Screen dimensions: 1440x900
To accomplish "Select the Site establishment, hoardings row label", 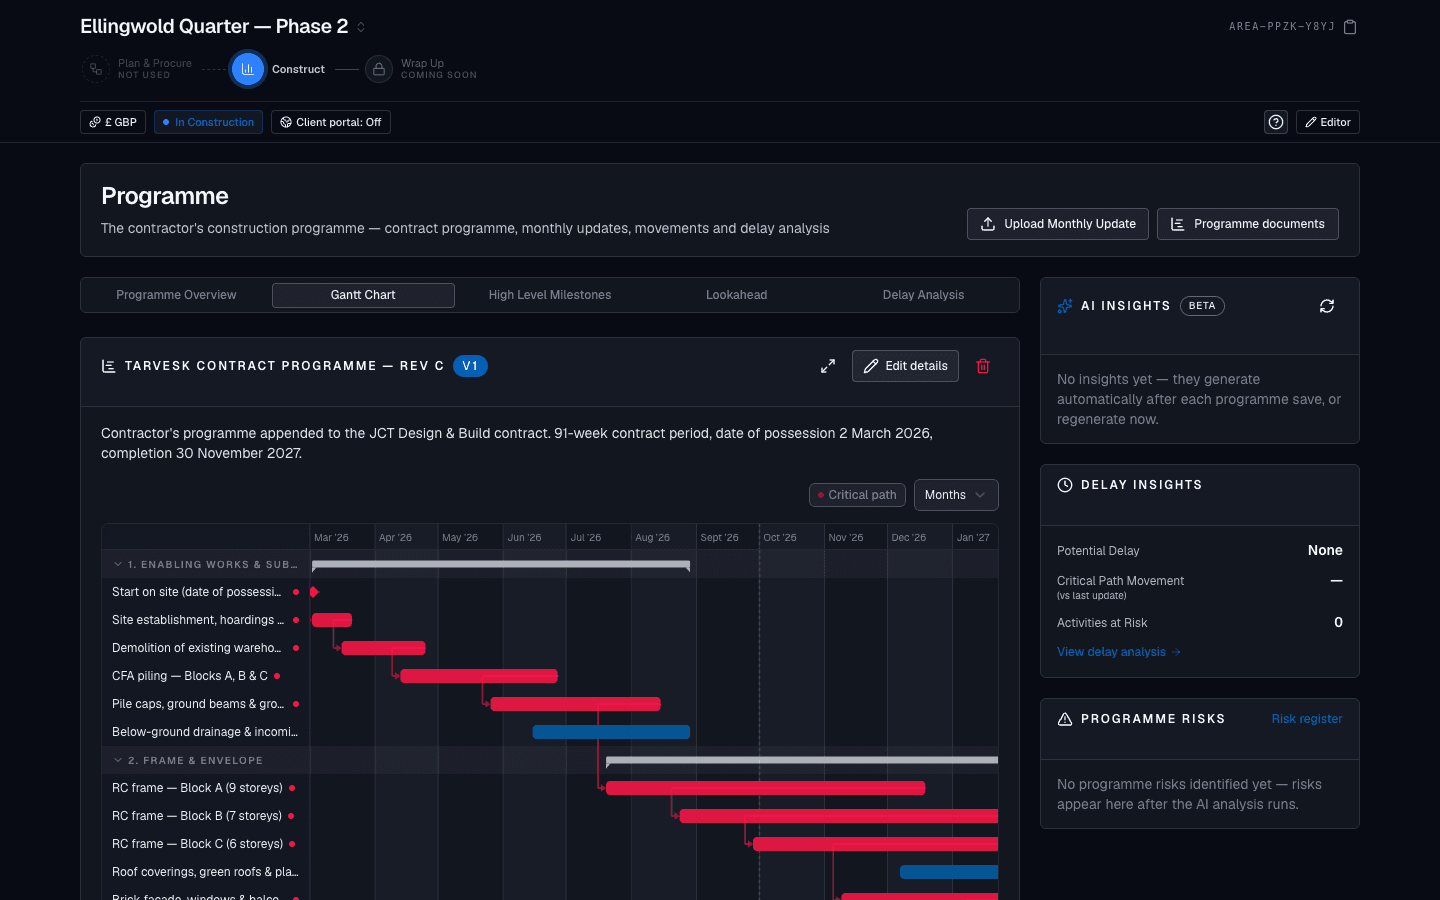I will pyautogui.click(x=198, y=620).
